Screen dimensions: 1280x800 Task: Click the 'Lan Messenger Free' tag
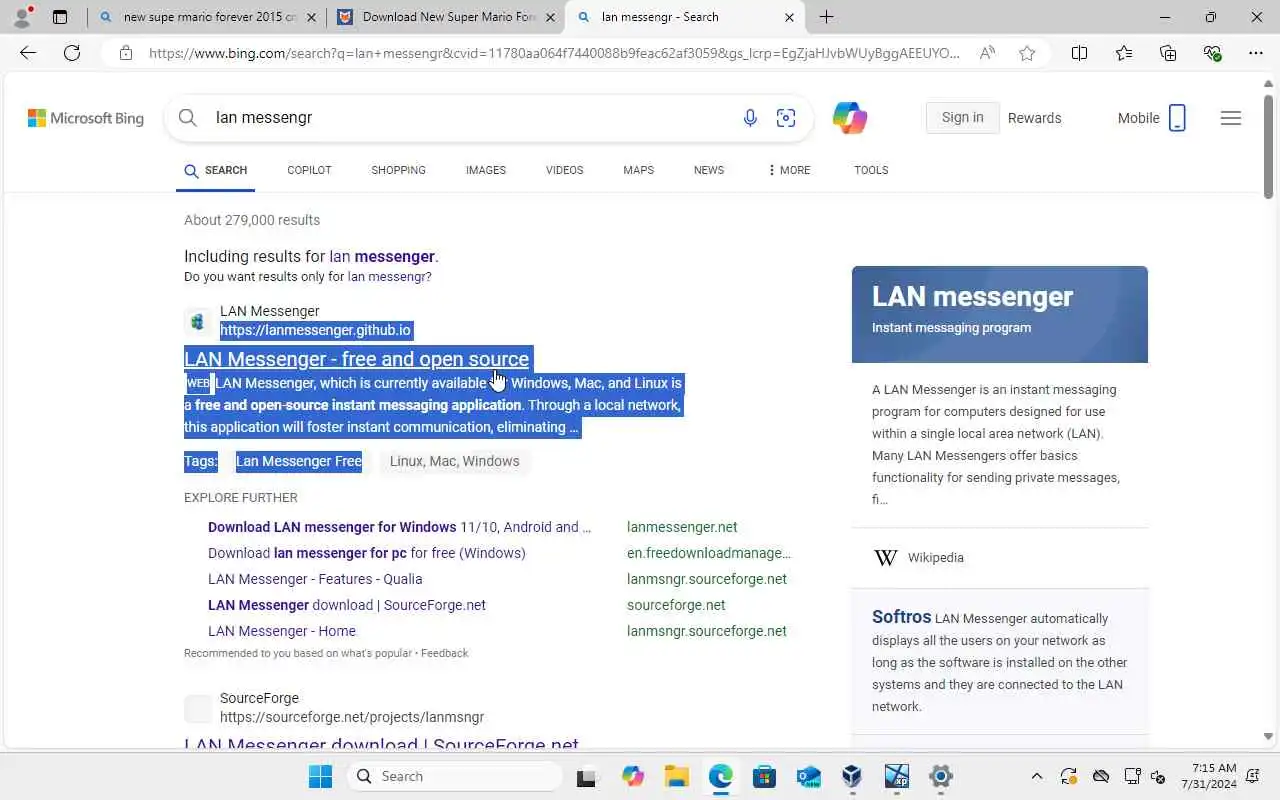pyautogui.click(x=299, y=461)
